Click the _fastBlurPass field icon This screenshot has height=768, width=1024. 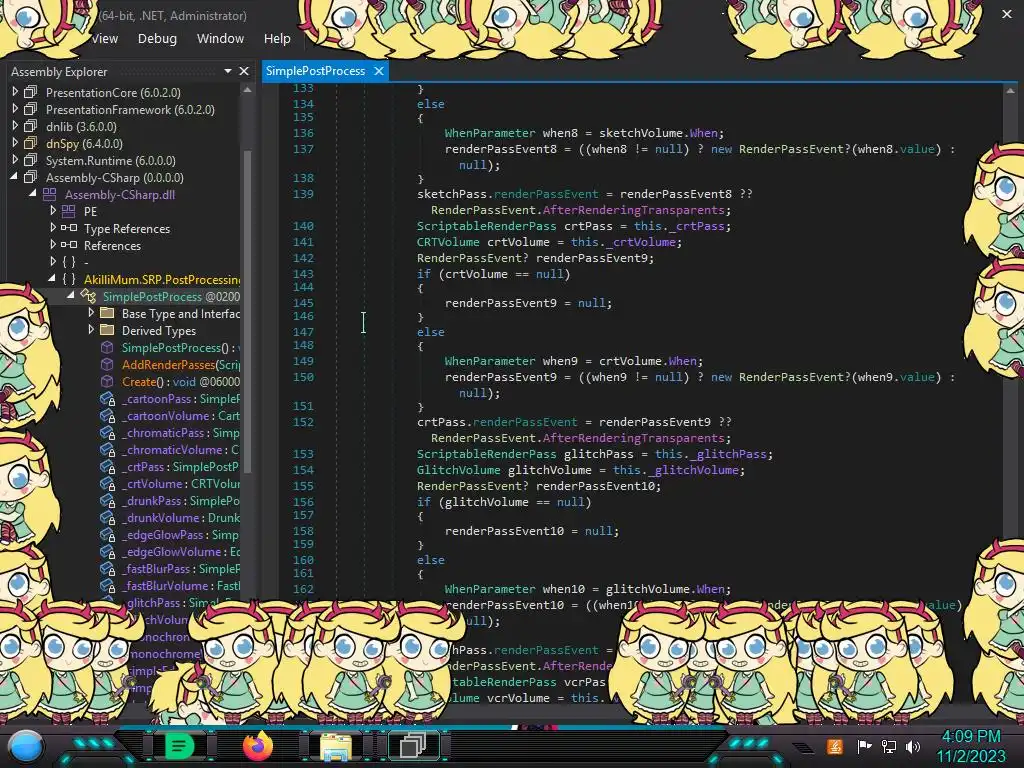pyautogui.click(x=107, y=568)
